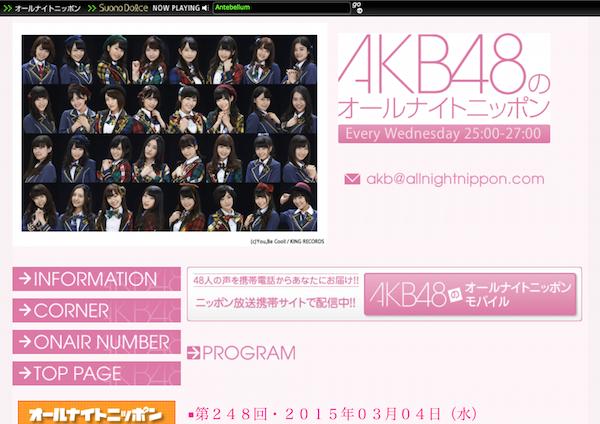600x424 pixels.
Task: Go to TOP PAGE menu item
Action: click(x=96, y=373)
